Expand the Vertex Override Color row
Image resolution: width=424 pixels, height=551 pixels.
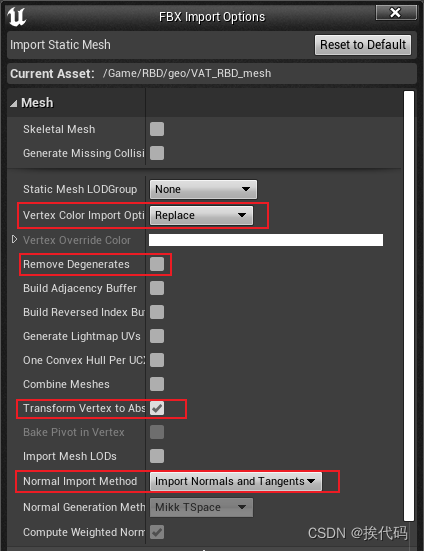[14, 239]
